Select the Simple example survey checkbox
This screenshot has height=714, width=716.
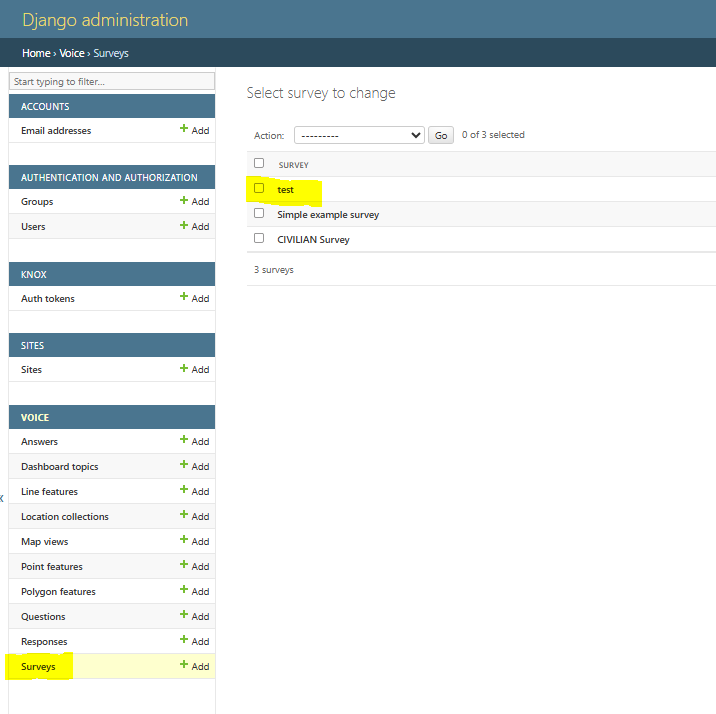coord(259,213)
